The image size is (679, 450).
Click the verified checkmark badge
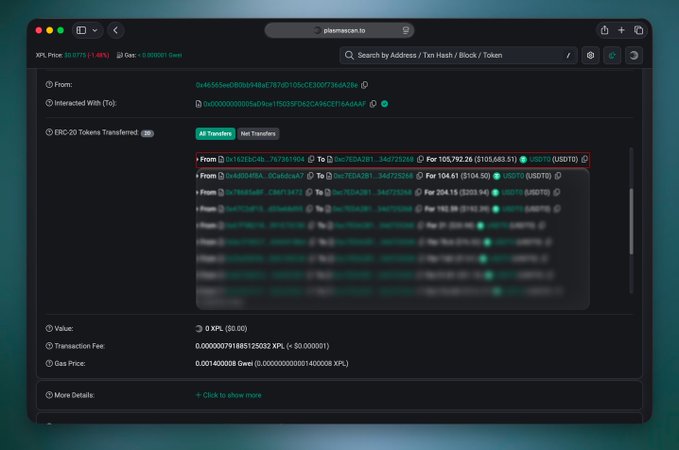click(385, 104)
